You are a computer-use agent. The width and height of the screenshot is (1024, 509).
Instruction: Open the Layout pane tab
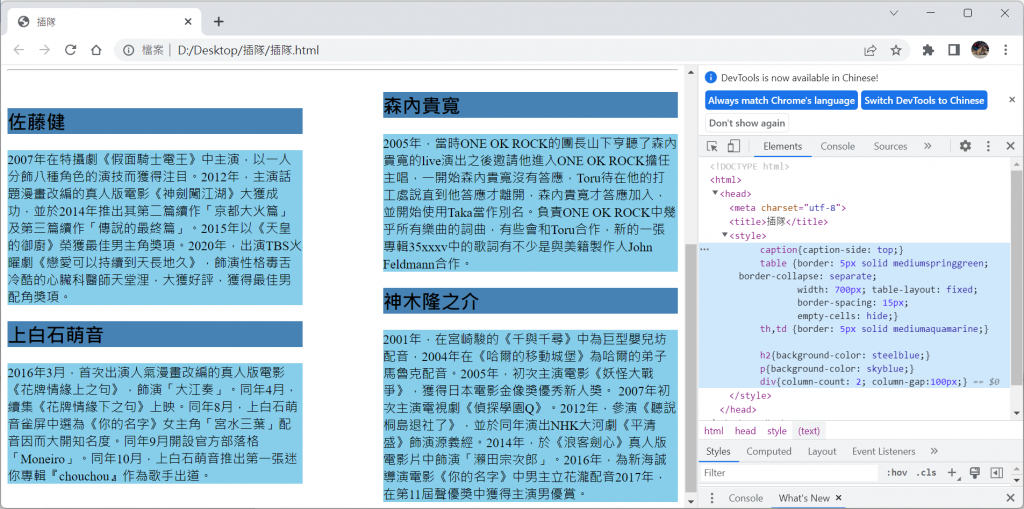click(x=822, y=452)
